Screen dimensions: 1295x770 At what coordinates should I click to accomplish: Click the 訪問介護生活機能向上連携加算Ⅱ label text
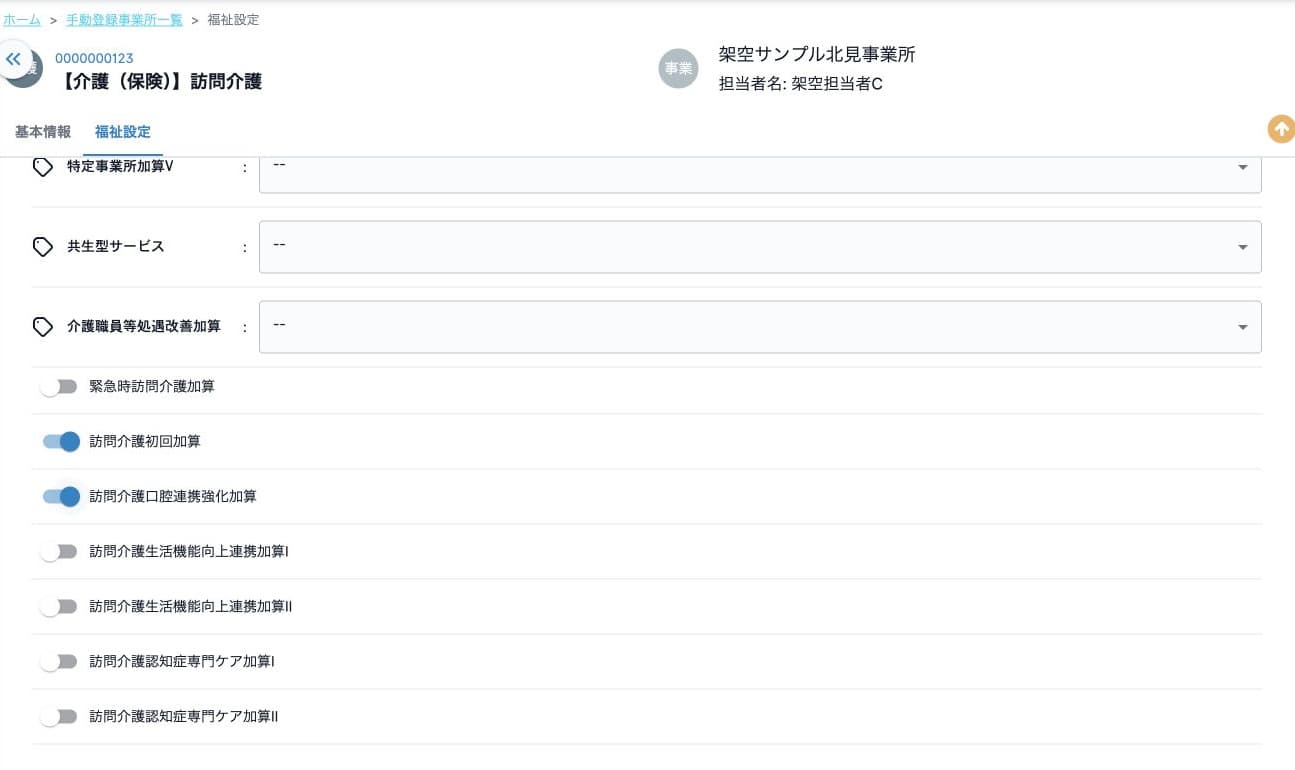(x=191, y=607)
